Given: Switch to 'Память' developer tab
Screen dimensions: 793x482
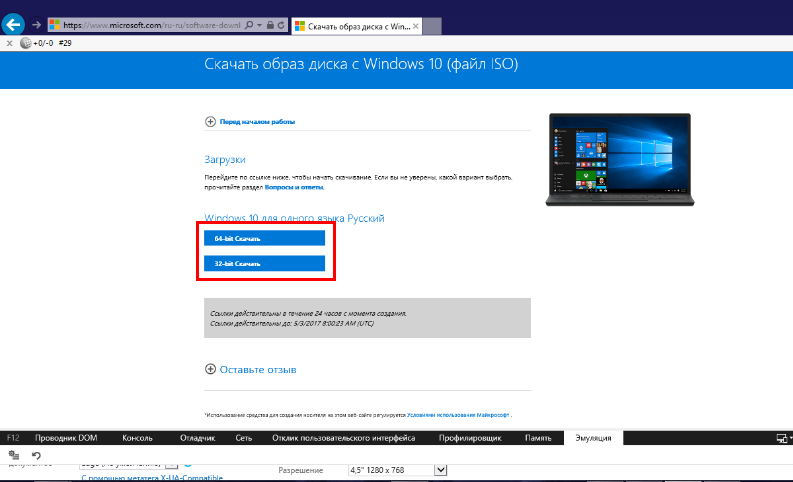Looking at the screenshot, I should (538, 438).
